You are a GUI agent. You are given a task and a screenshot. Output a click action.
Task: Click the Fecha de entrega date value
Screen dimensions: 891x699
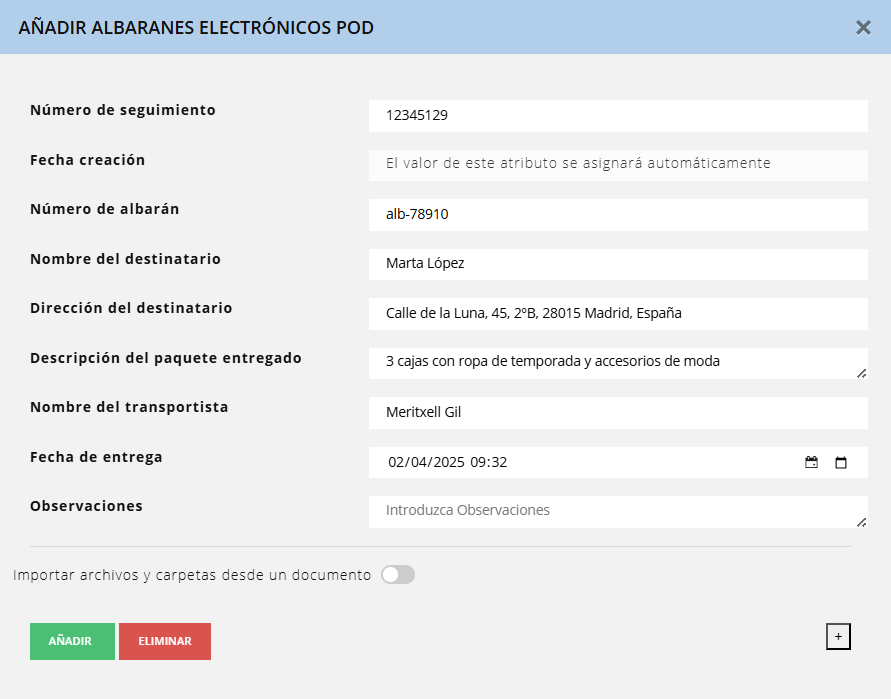[448, 463]
